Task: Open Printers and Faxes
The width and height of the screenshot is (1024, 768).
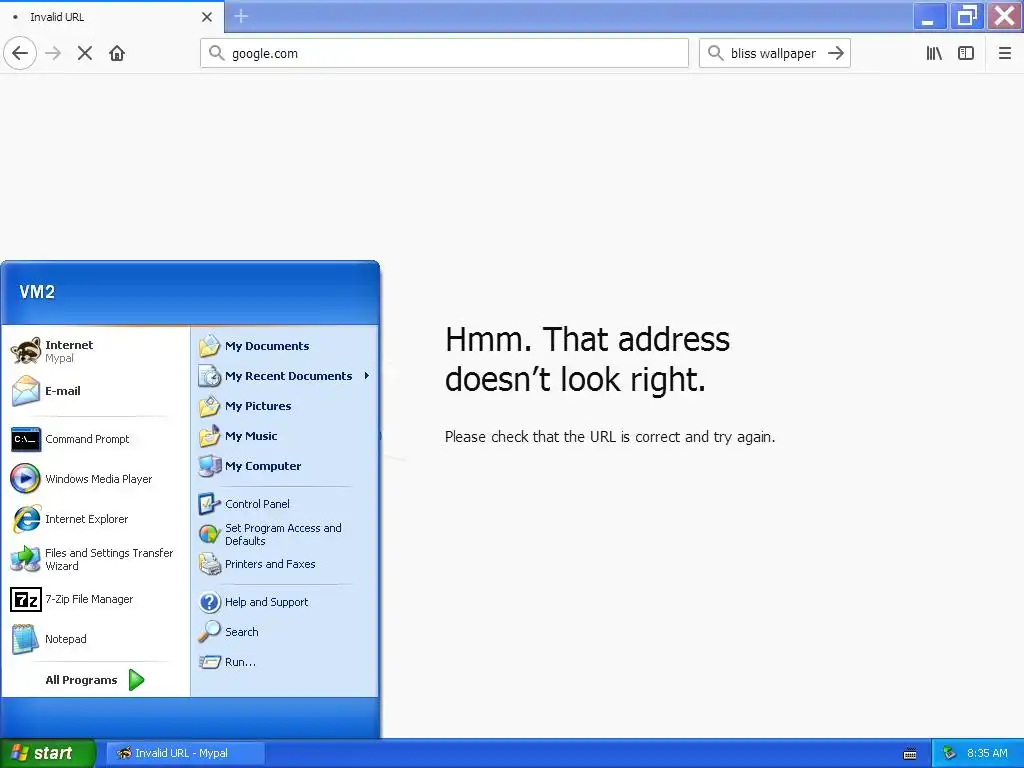Action: (285, 564)
